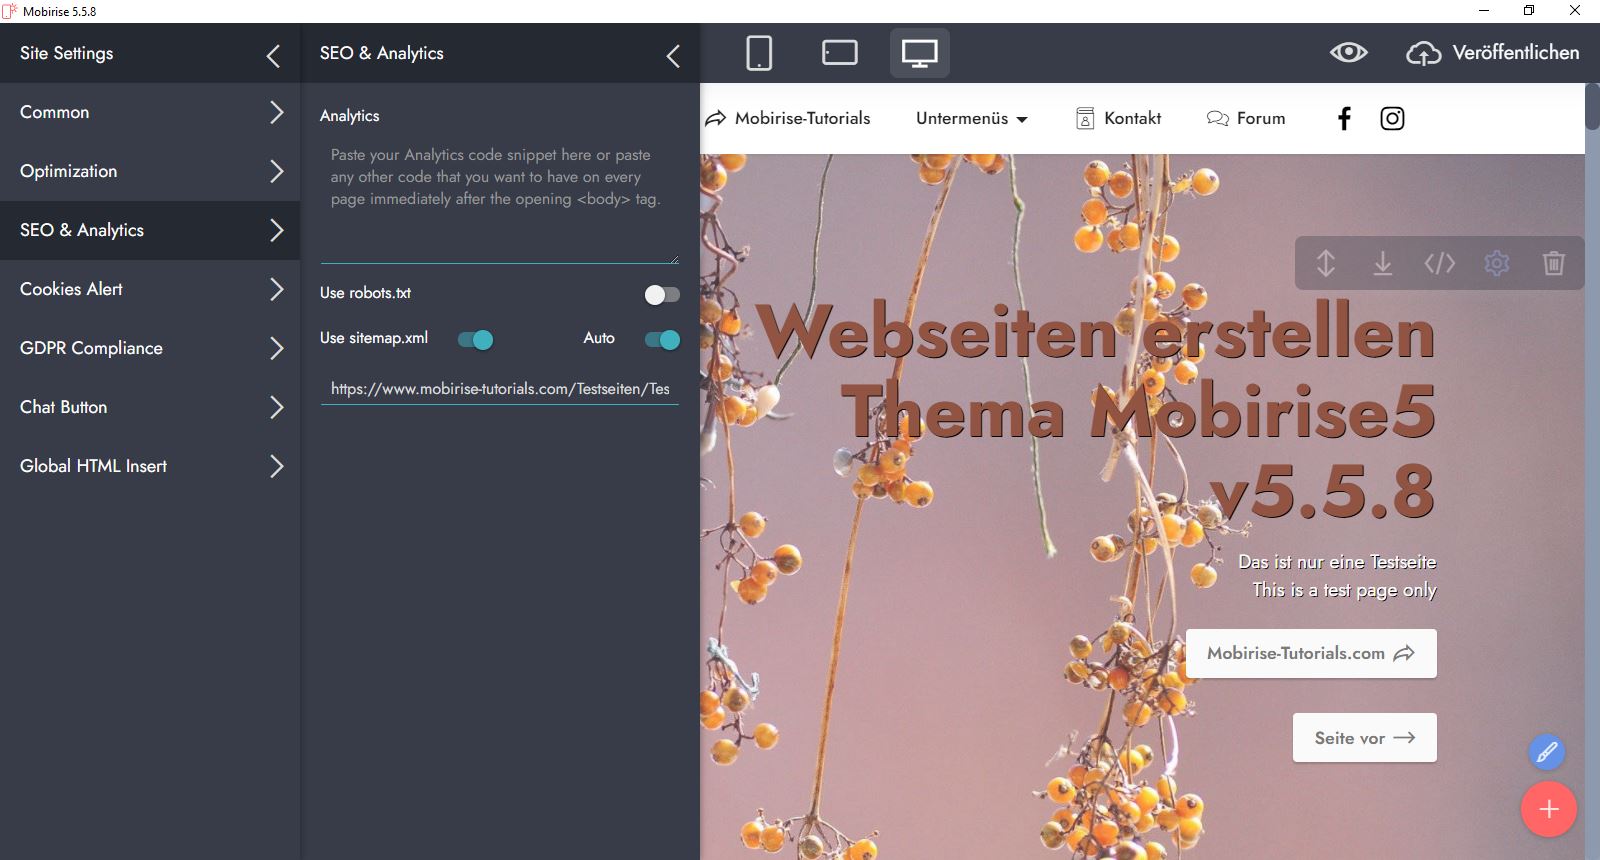Screen dimensions: 1600x860
Task: Click the Instagram icon in navbar
Action: [x=1392, y=119]
